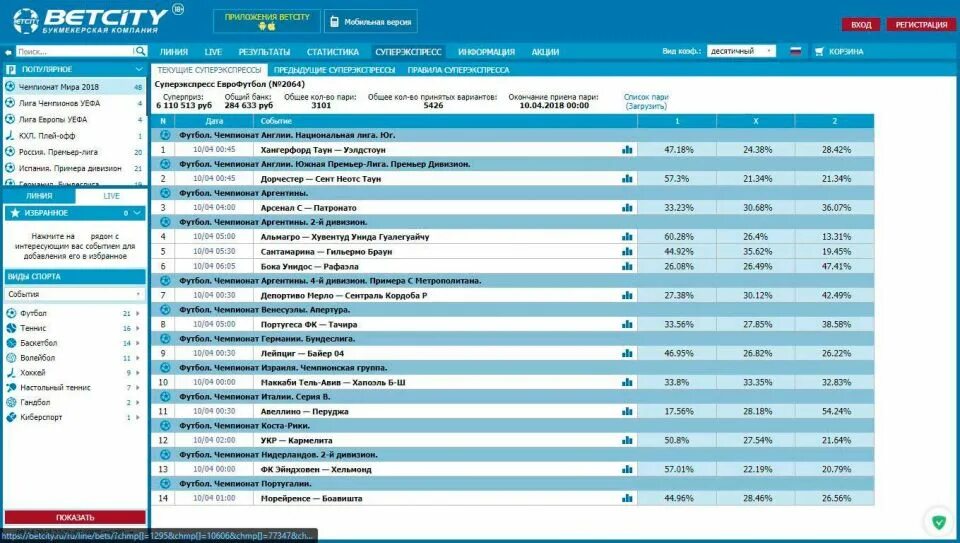
Task: Open the События dropdown in sidebar
Action: click(x=75, y=294)
